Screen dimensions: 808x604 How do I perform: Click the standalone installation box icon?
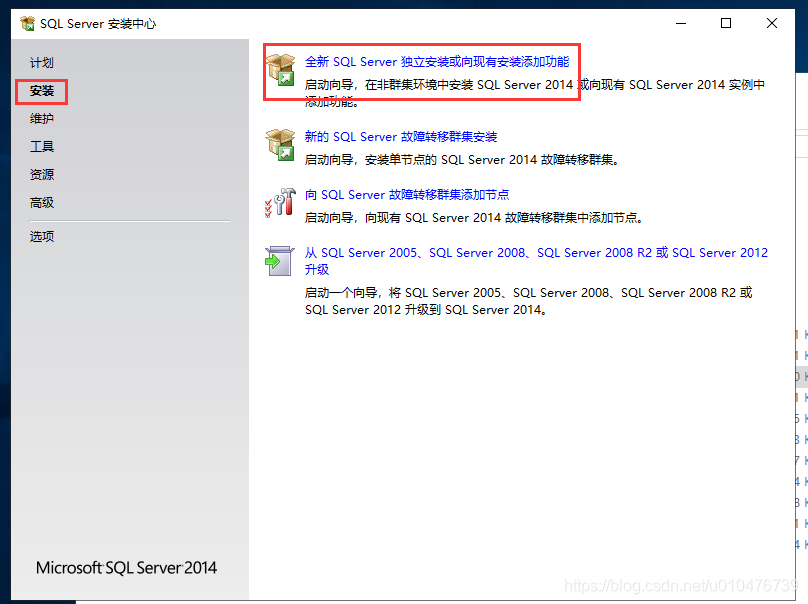click(x=280, y=70)
